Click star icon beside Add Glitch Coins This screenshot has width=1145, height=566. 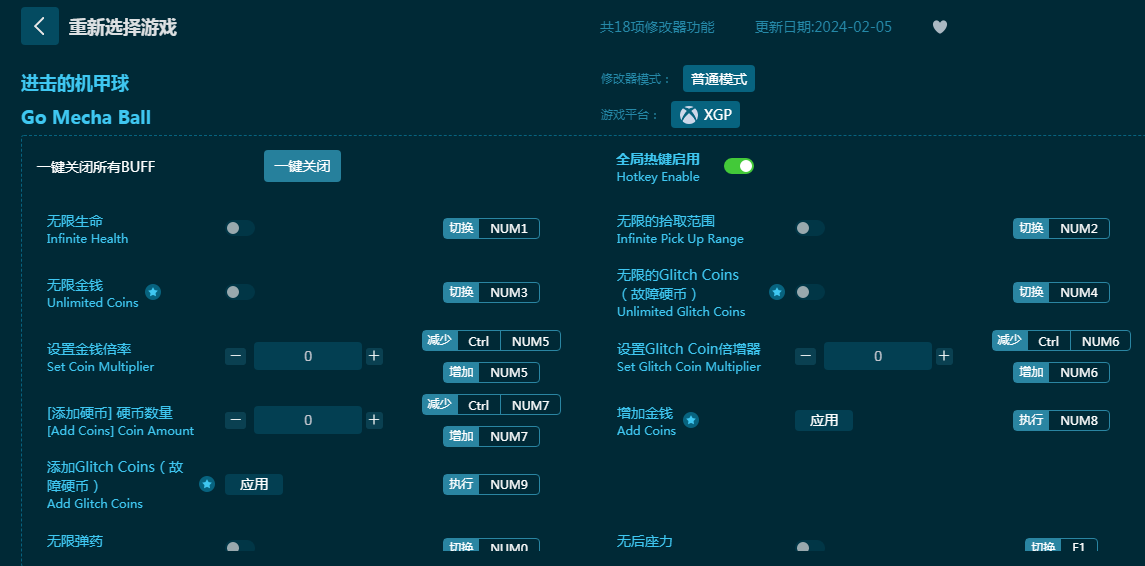[207, 484]
